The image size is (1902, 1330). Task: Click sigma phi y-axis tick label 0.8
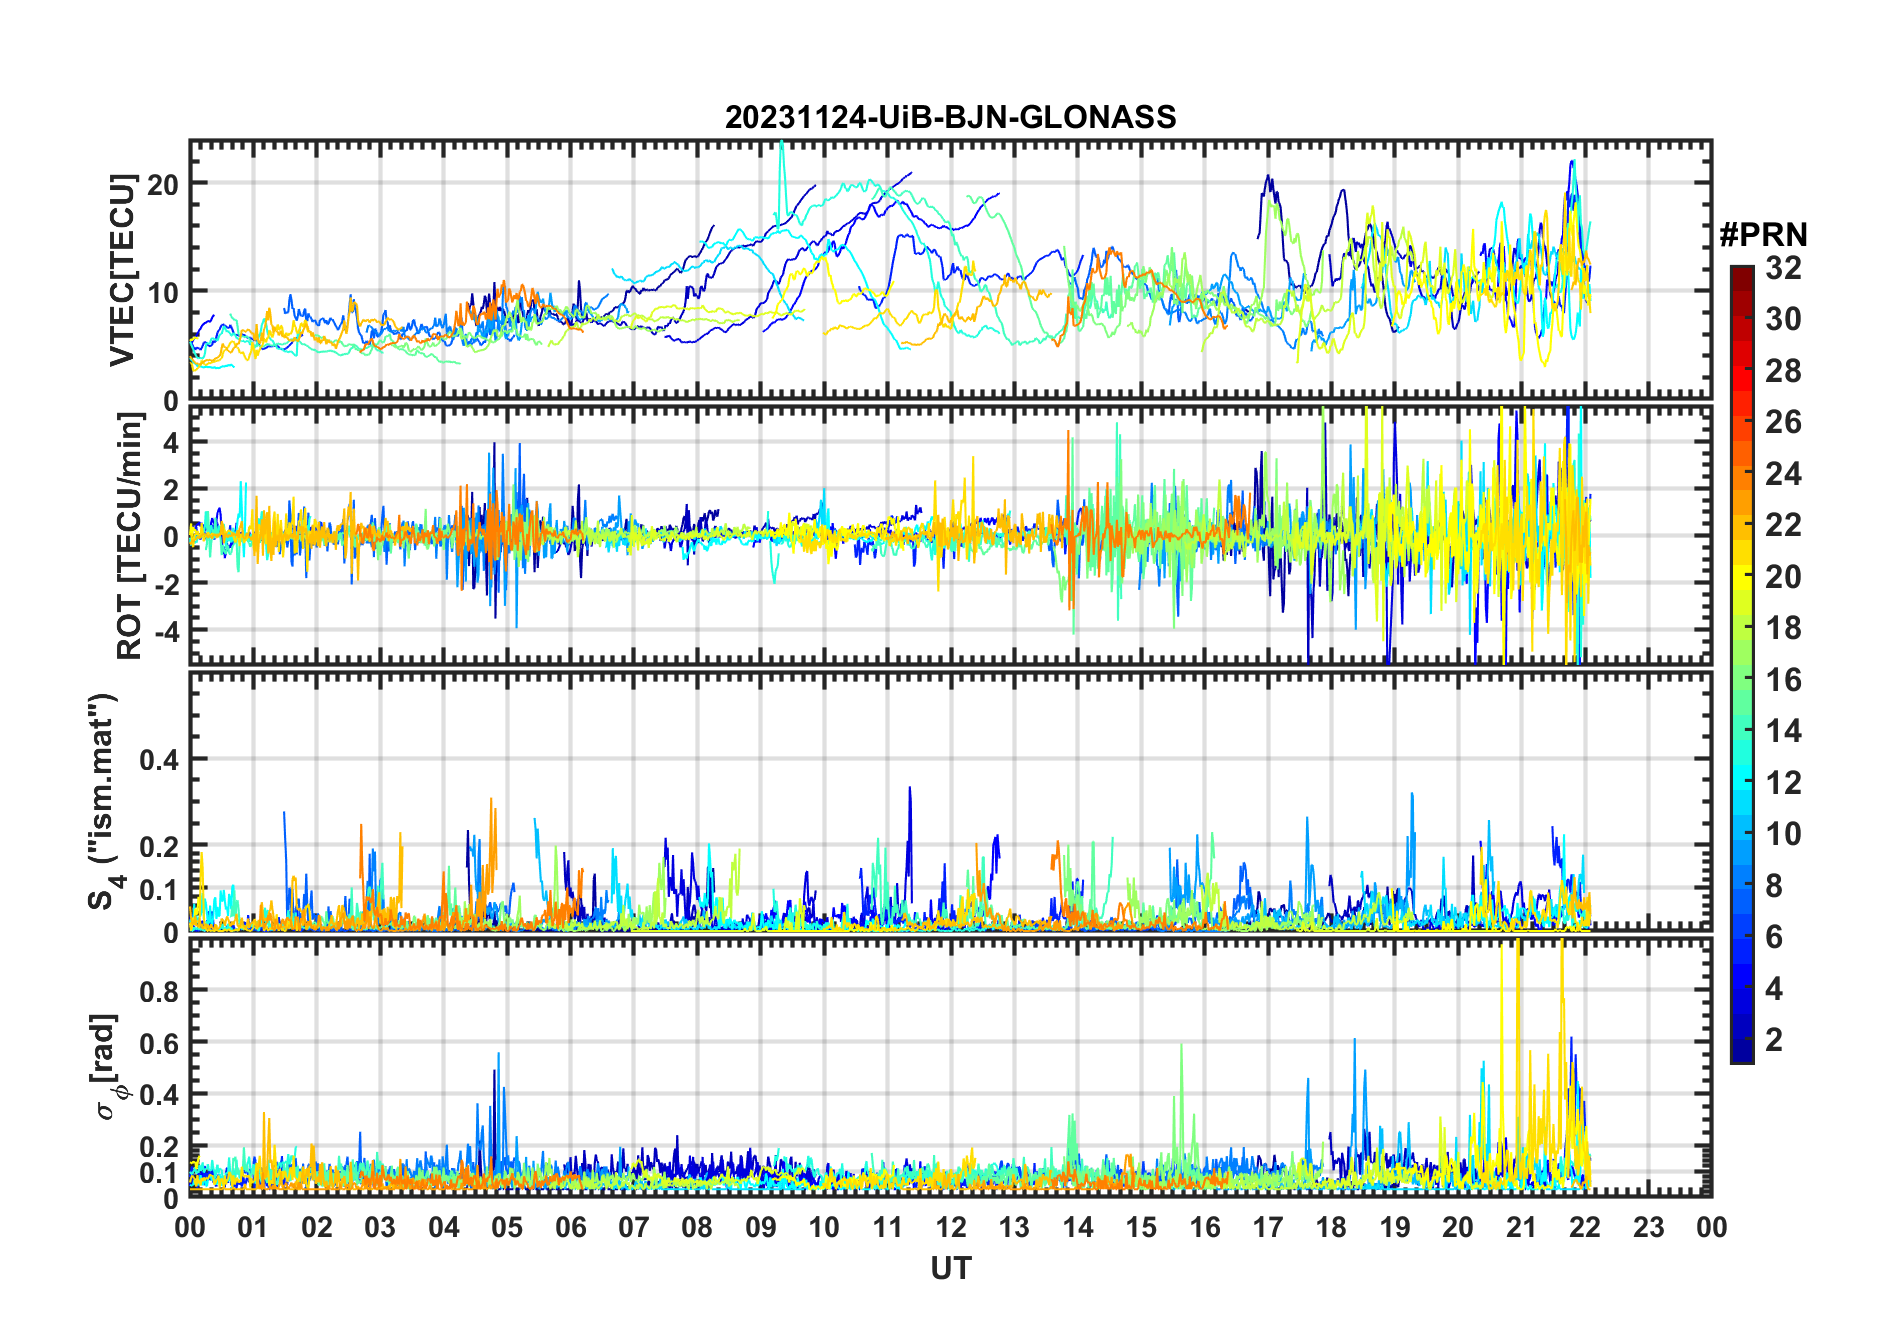coord(159,991)
